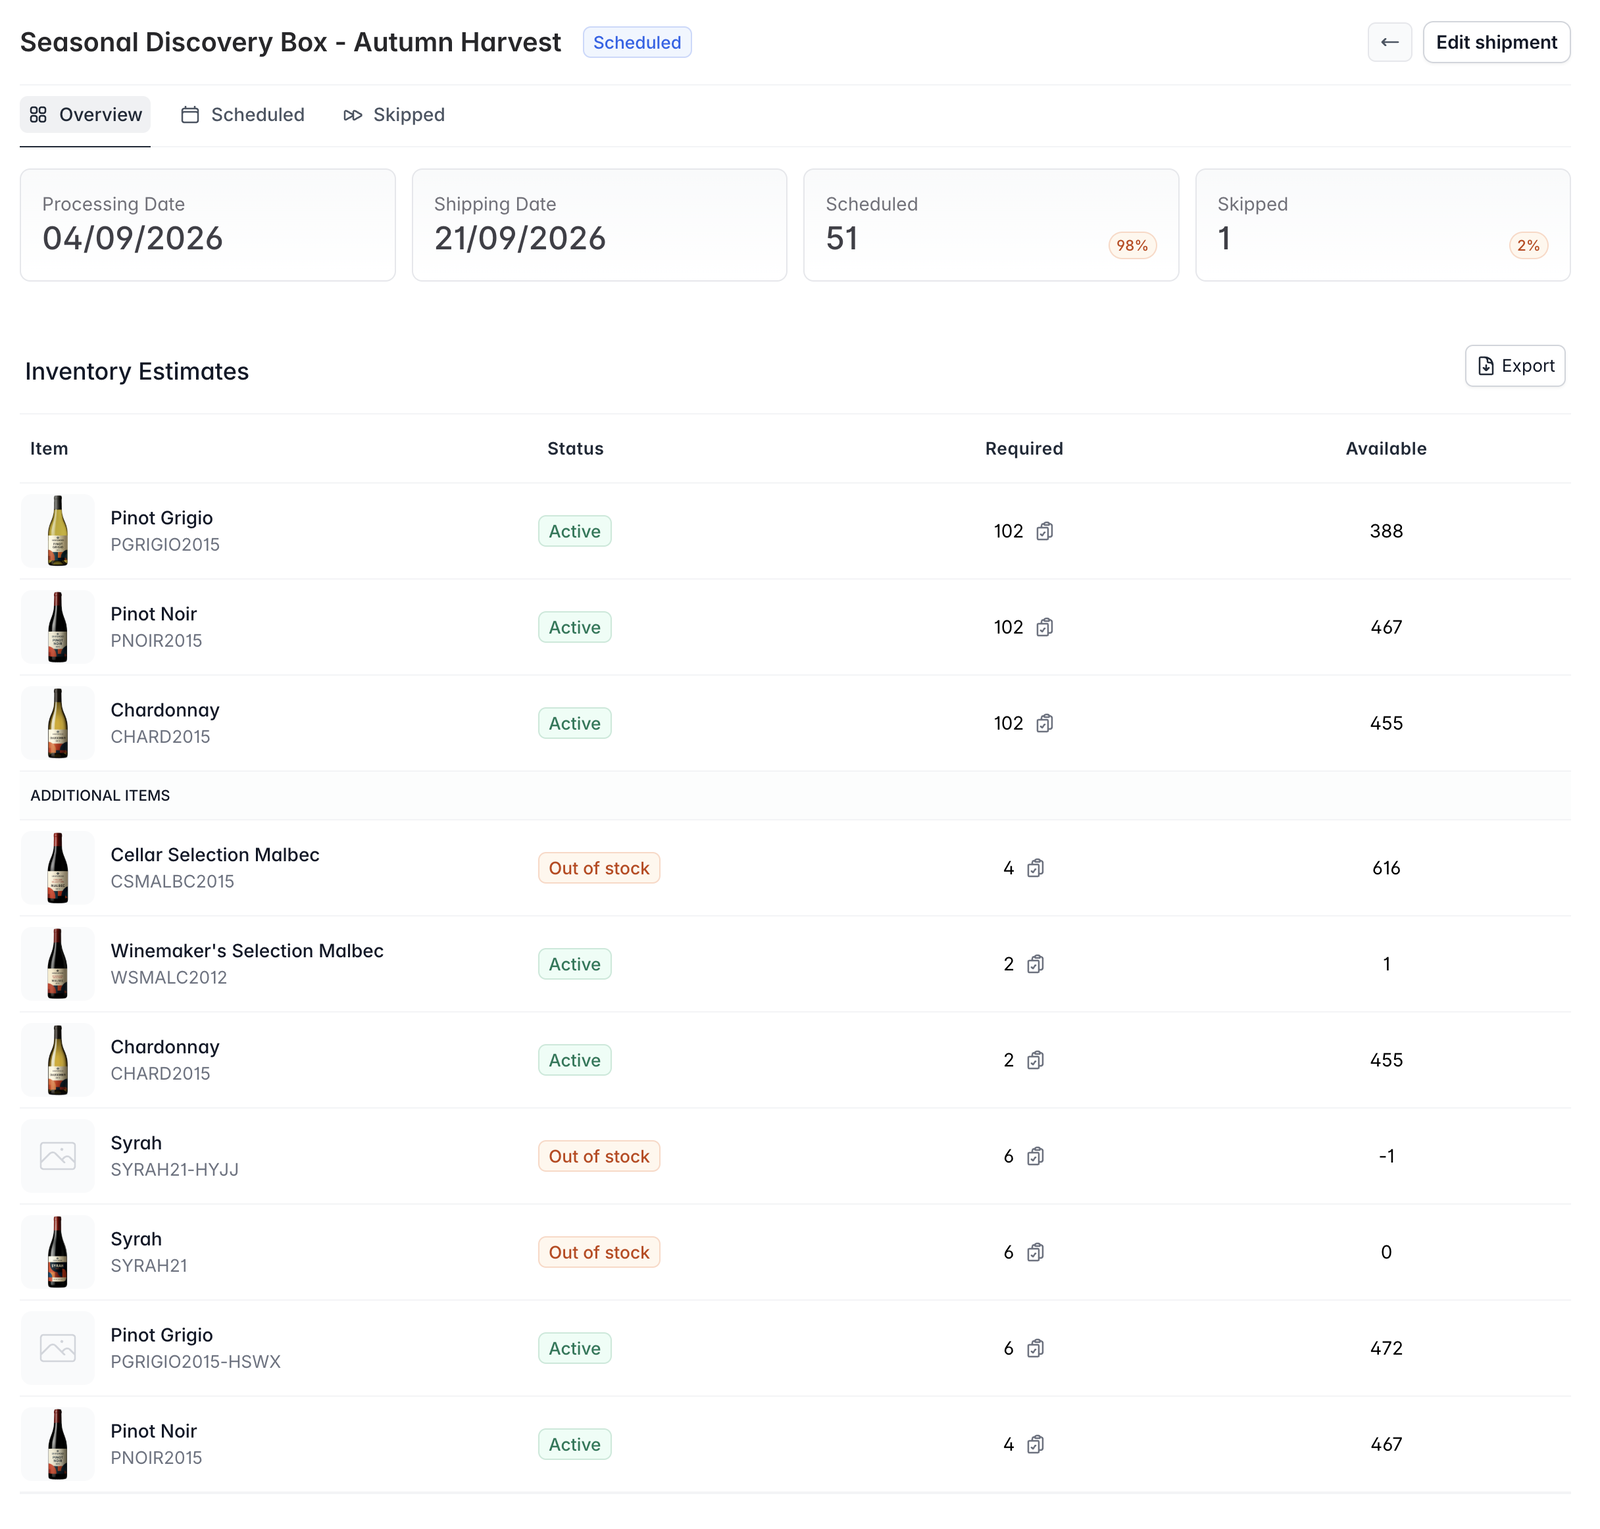Copy required quantity for Pinot Grigio PGRIGIO2015-HSWX
Screen dimensions: 1600x1529
[1035, 1348]
